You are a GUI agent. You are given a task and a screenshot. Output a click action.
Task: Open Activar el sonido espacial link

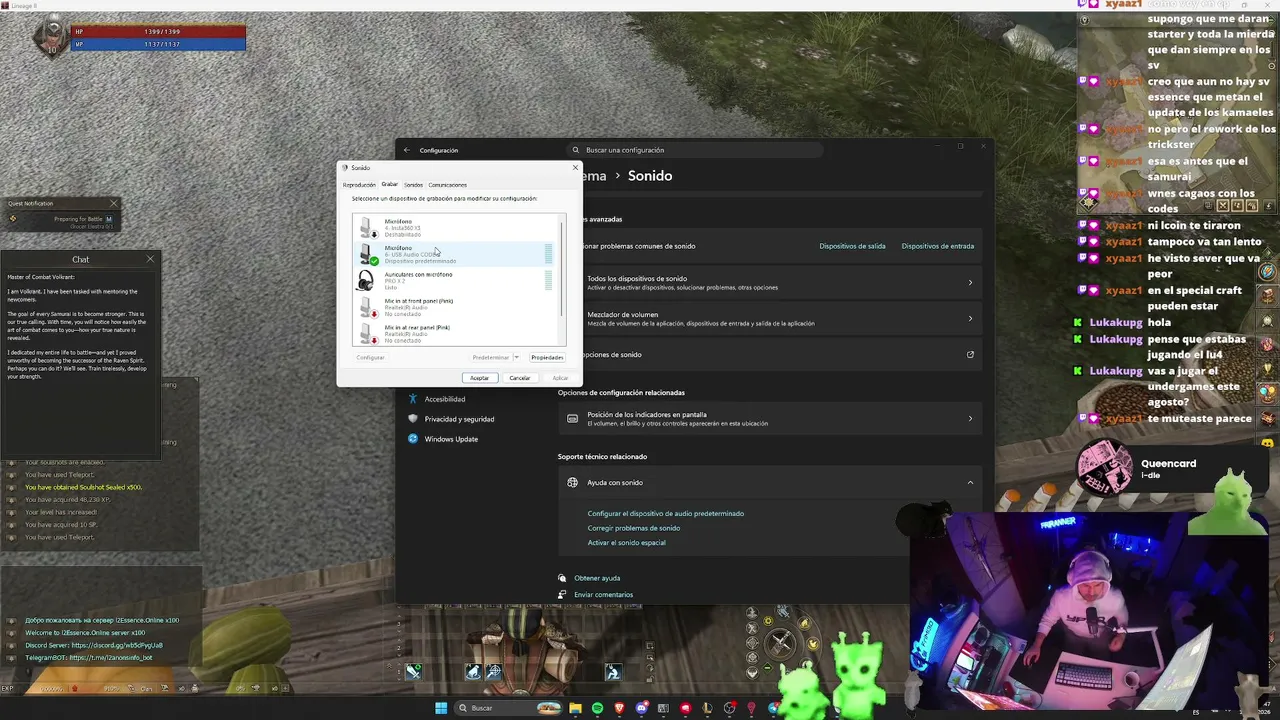[627, 543]
